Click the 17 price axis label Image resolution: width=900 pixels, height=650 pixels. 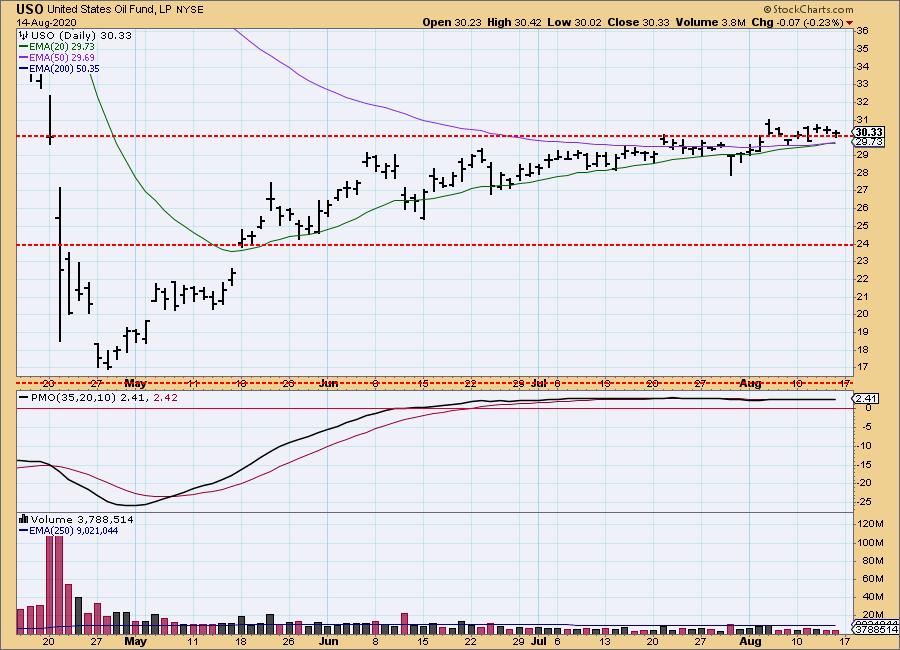[x=862, y=367]
